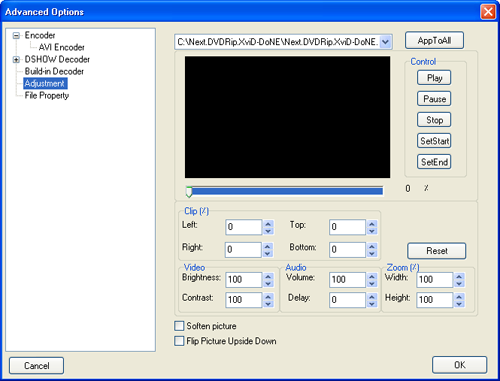Enable Flip Picture Upside Down checkbox

point(179,341)
